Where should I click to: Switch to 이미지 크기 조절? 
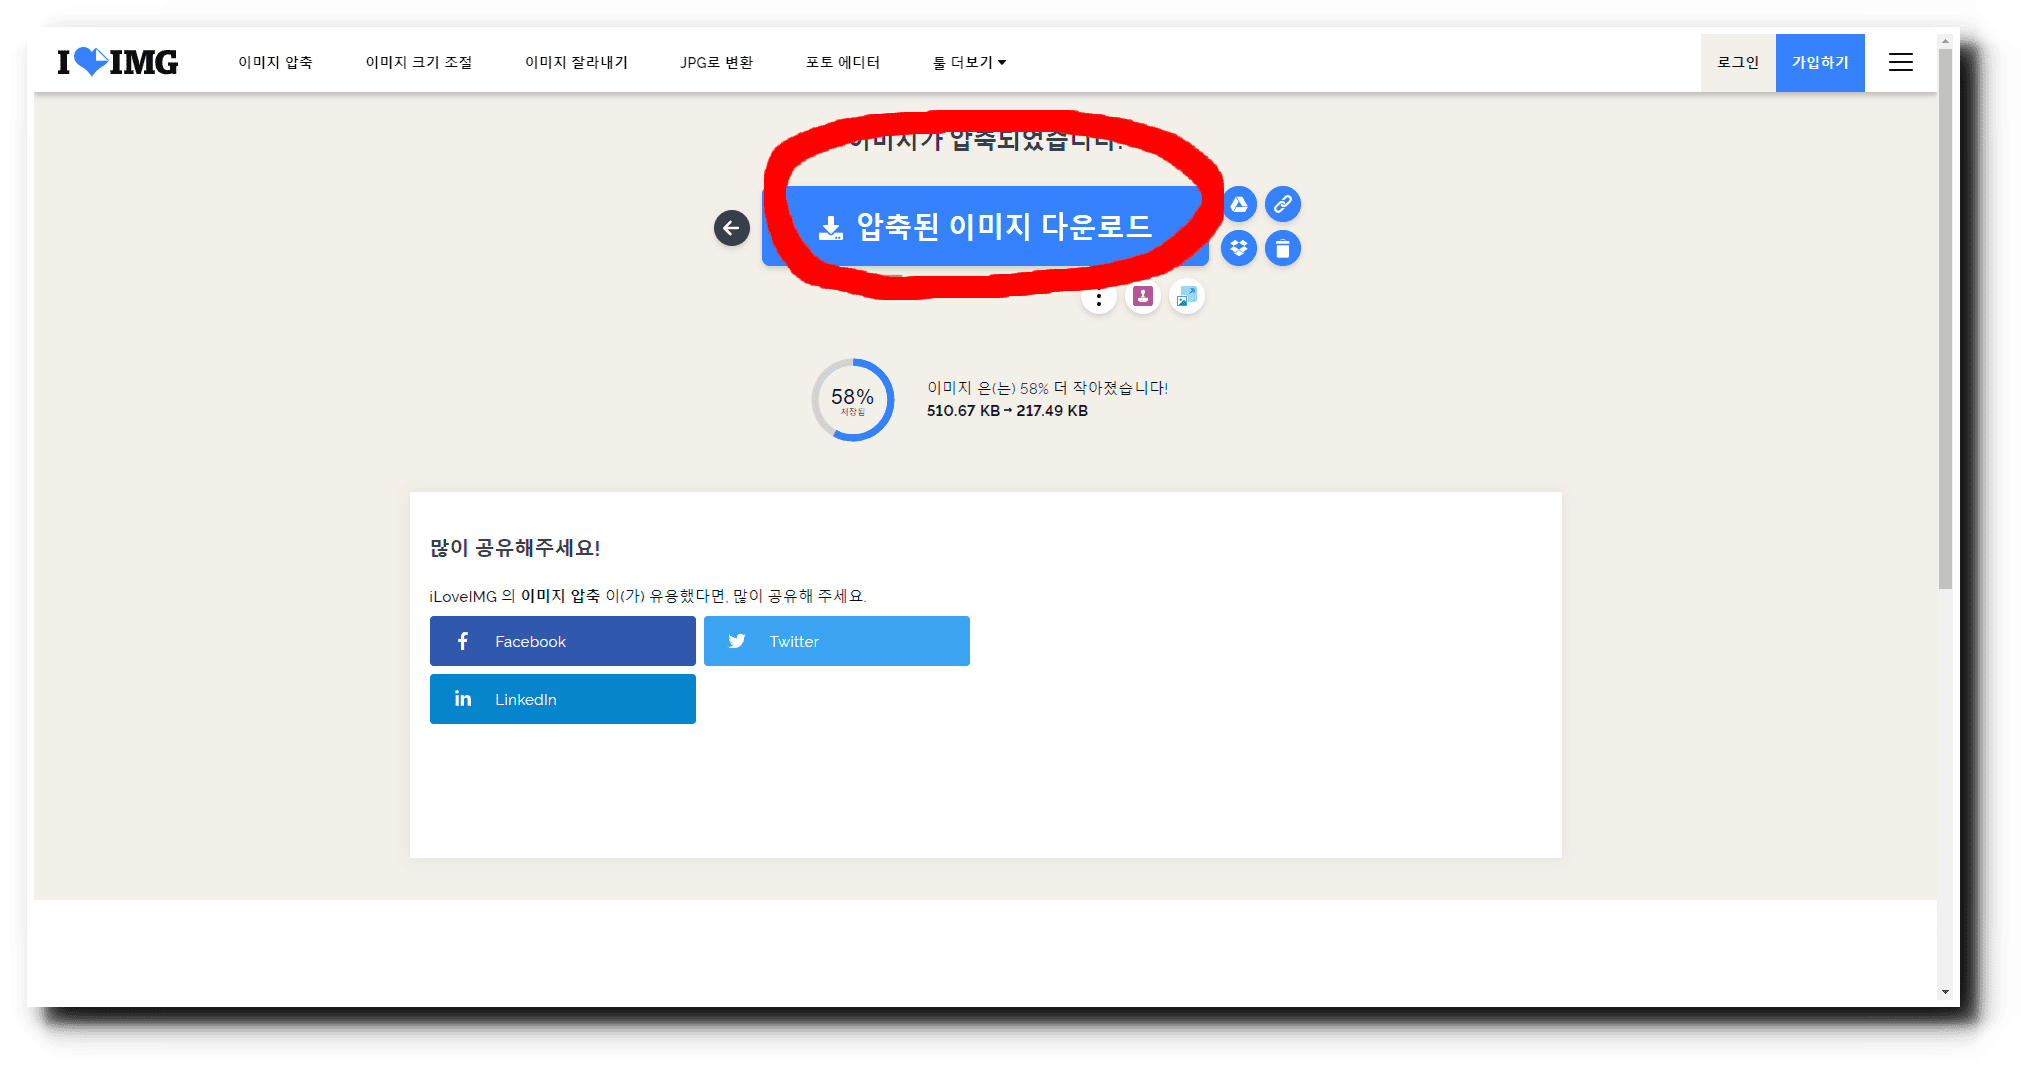(x=421, y=61)
